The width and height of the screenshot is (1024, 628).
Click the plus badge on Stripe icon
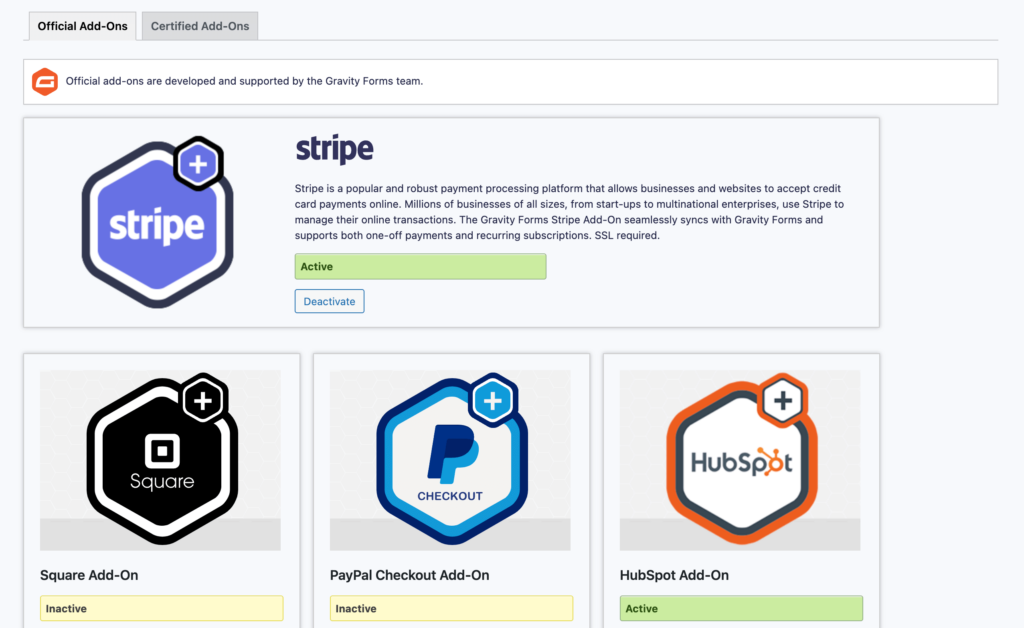[198, 164]
